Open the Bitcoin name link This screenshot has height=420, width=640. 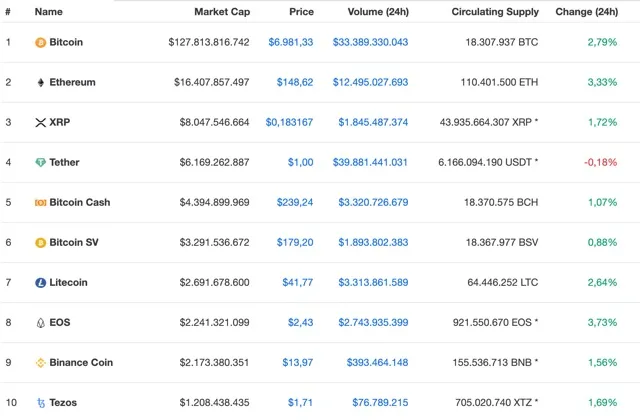(66, 42)
